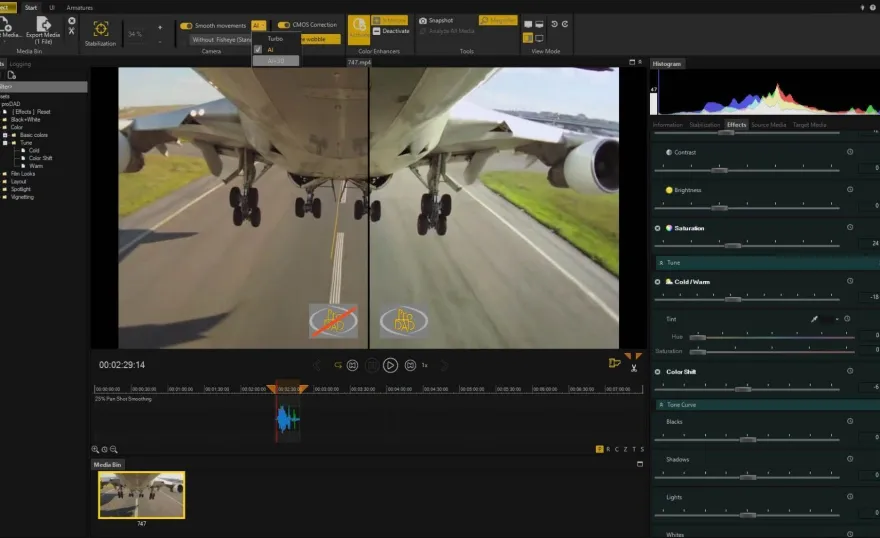Click the right orange out-point marker
The image size is (880, 538).
point(303,389)
